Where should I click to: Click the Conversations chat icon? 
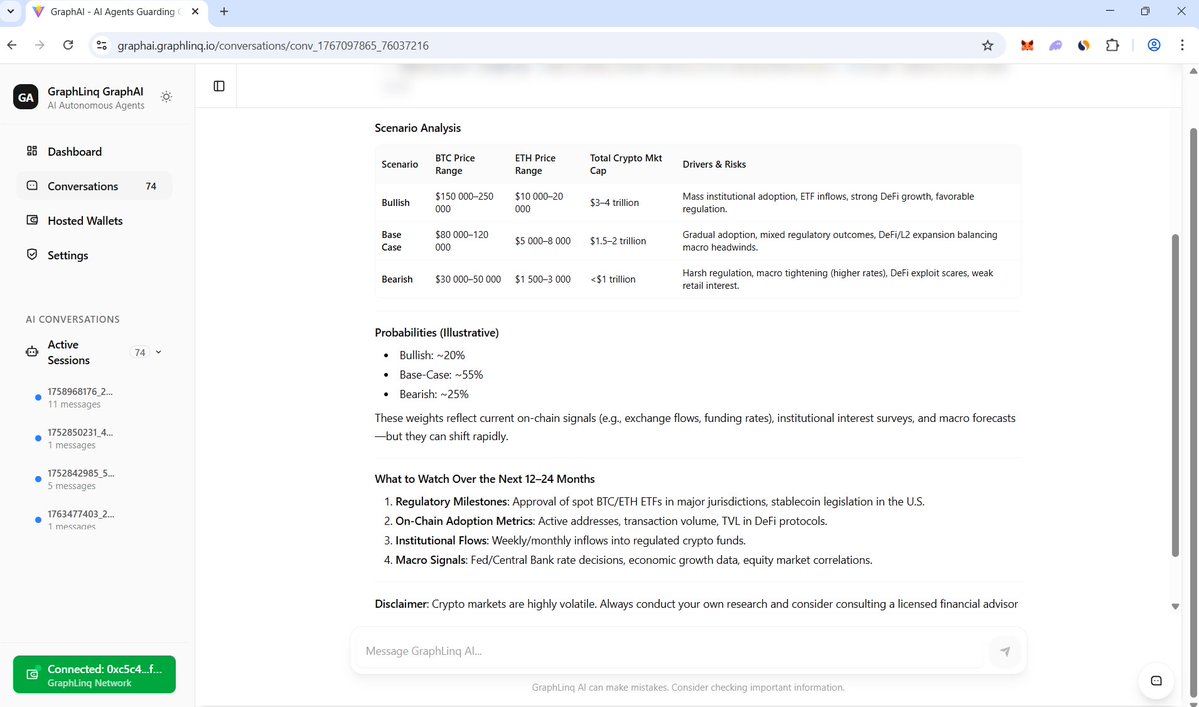(x=31, y=185)
